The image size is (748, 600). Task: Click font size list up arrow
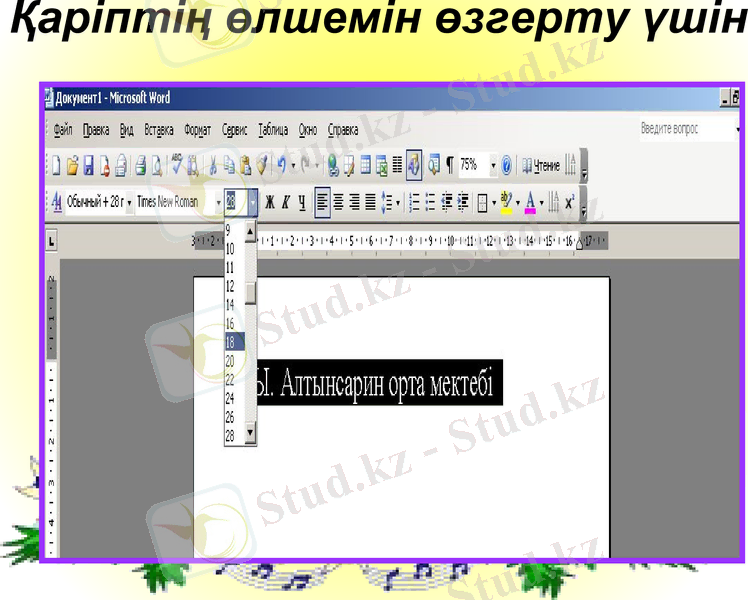click(x=250, y=232)
